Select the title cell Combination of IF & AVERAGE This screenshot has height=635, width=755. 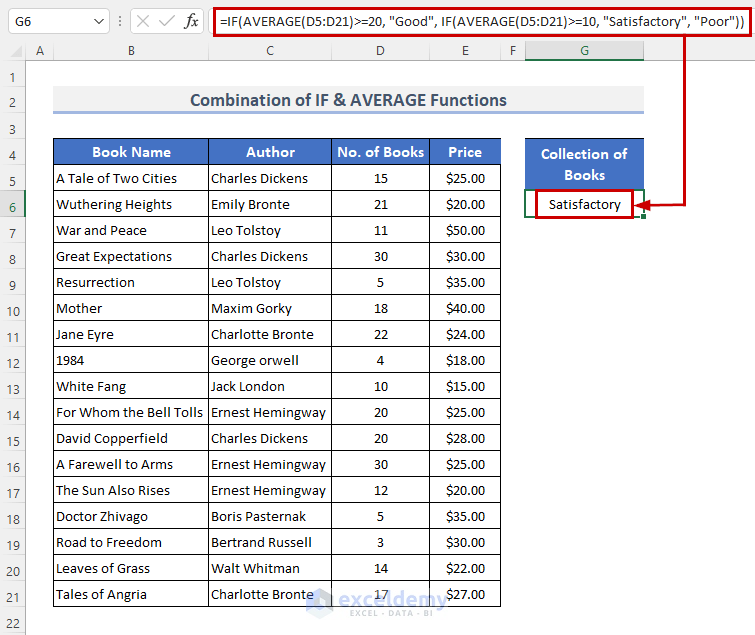coord(348,100)
